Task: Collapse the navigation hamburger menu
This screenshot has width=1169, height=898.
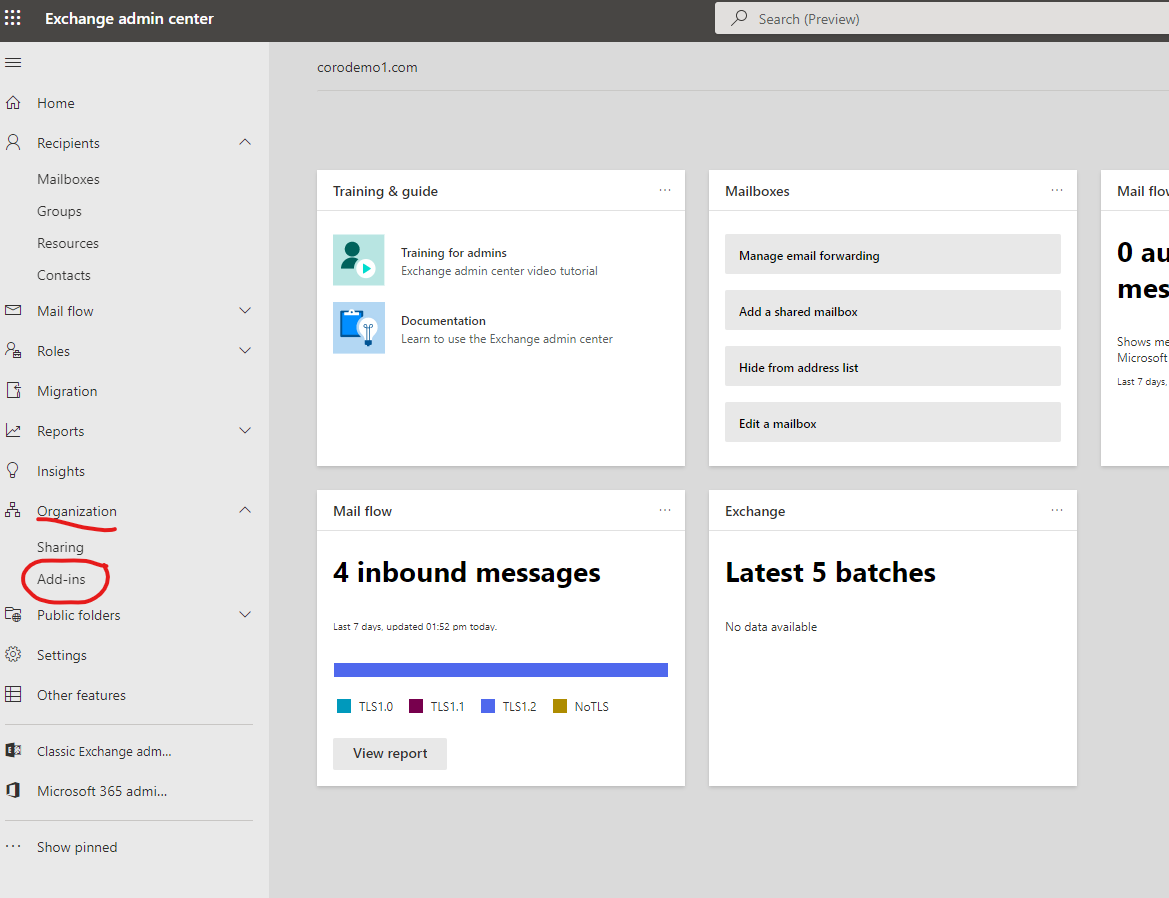Action: [13, 63]
